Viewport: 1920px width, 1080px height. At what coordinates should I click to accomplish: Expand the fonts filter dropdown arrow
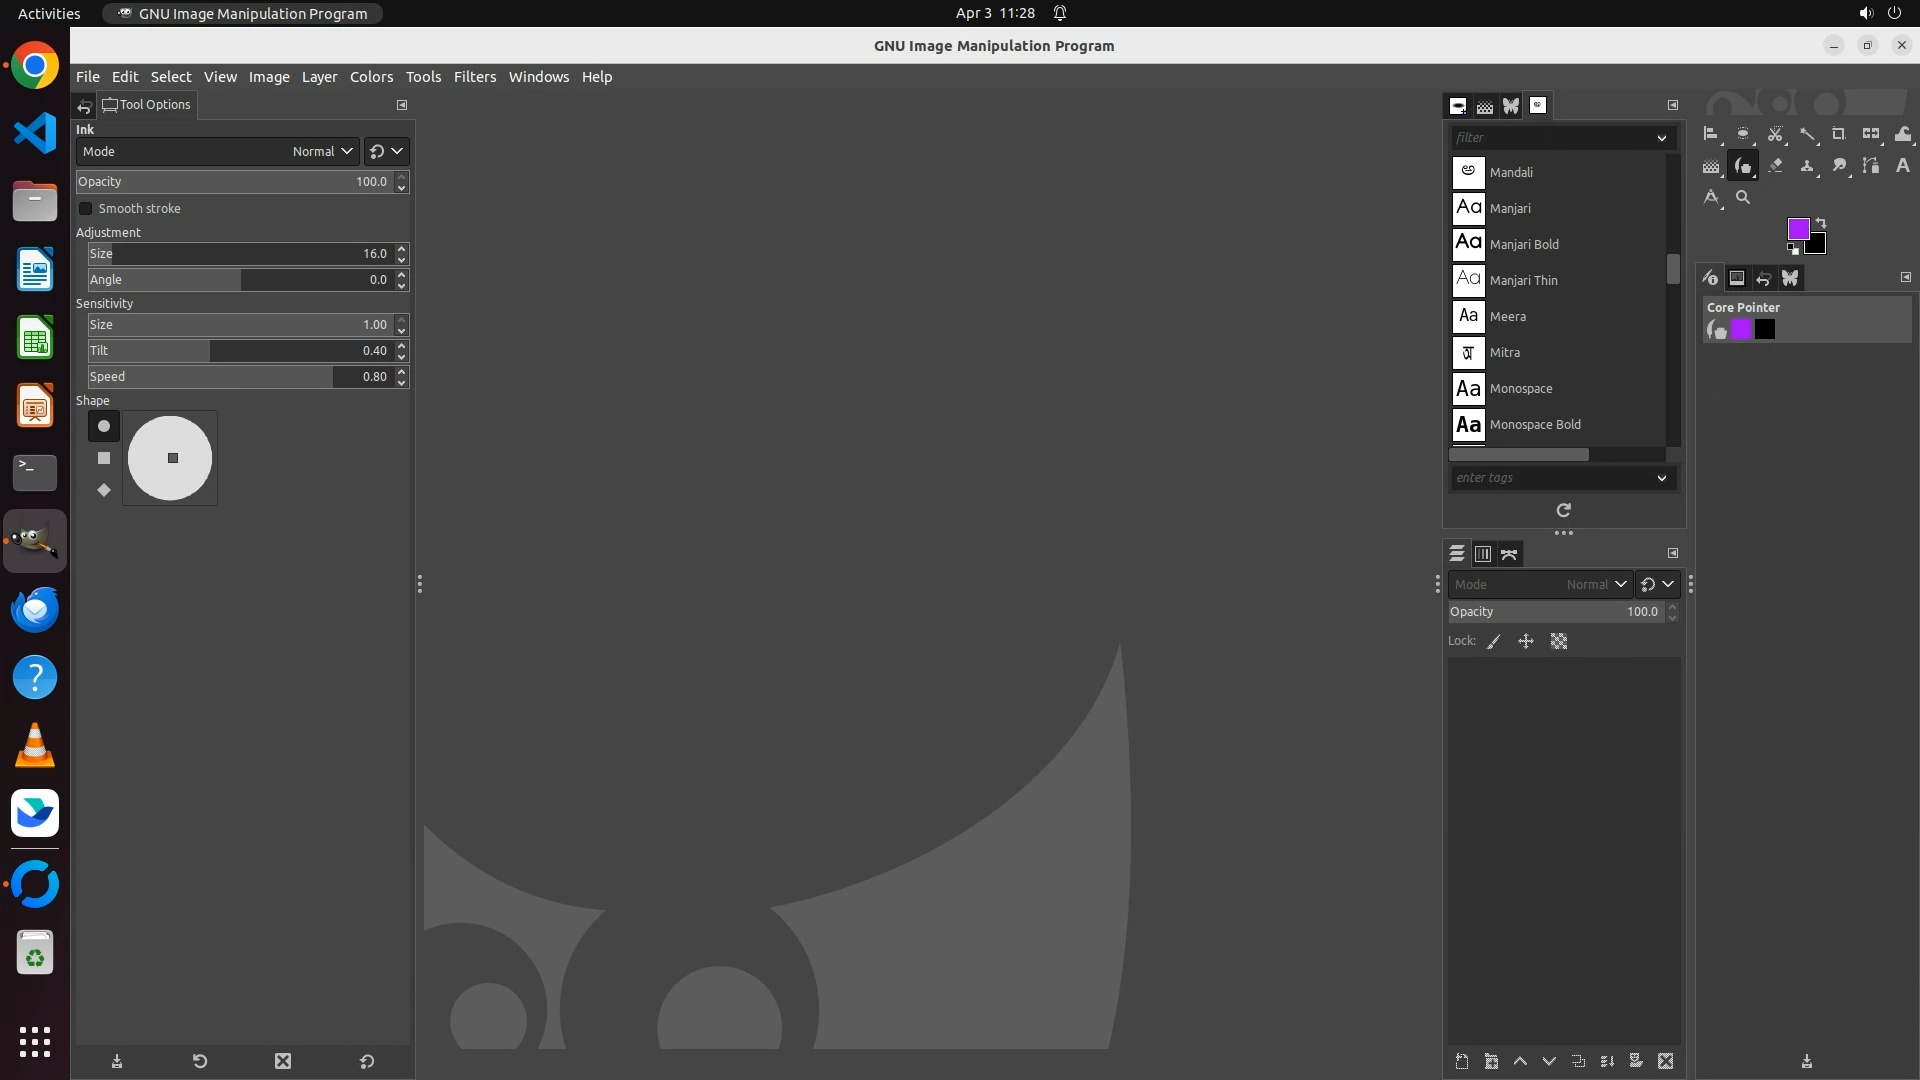click(x=1662, y=138)
